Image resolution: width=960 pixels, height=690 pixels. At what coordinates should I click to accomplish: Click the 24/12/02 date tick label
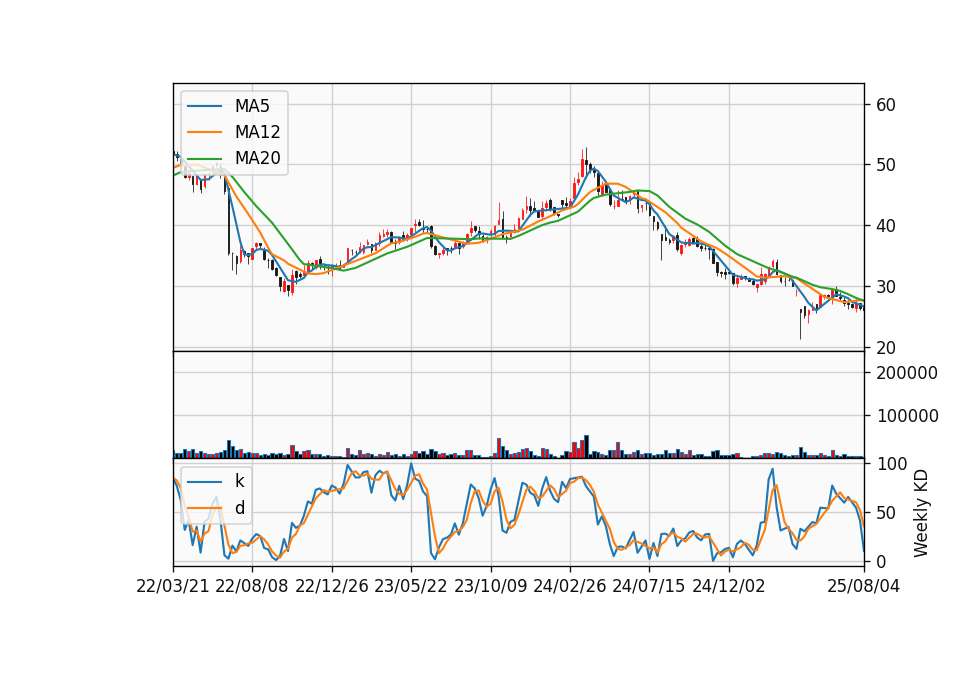pyautogui.click(x=729, y=587)
